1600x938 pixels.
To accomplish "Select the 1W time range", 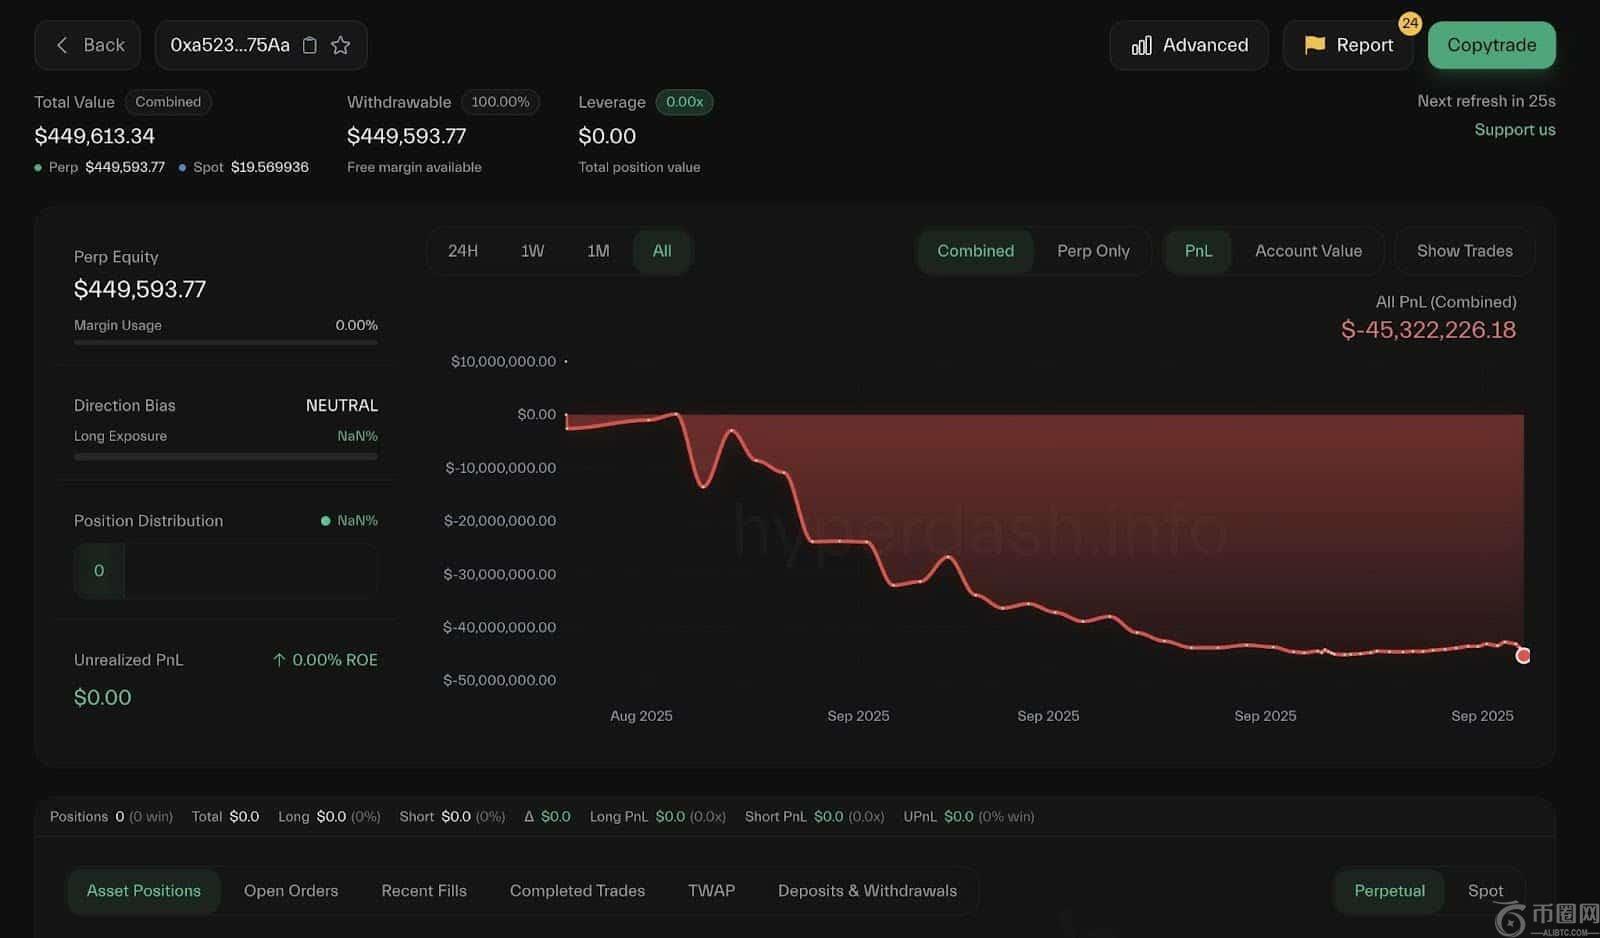I will point(532,251).
